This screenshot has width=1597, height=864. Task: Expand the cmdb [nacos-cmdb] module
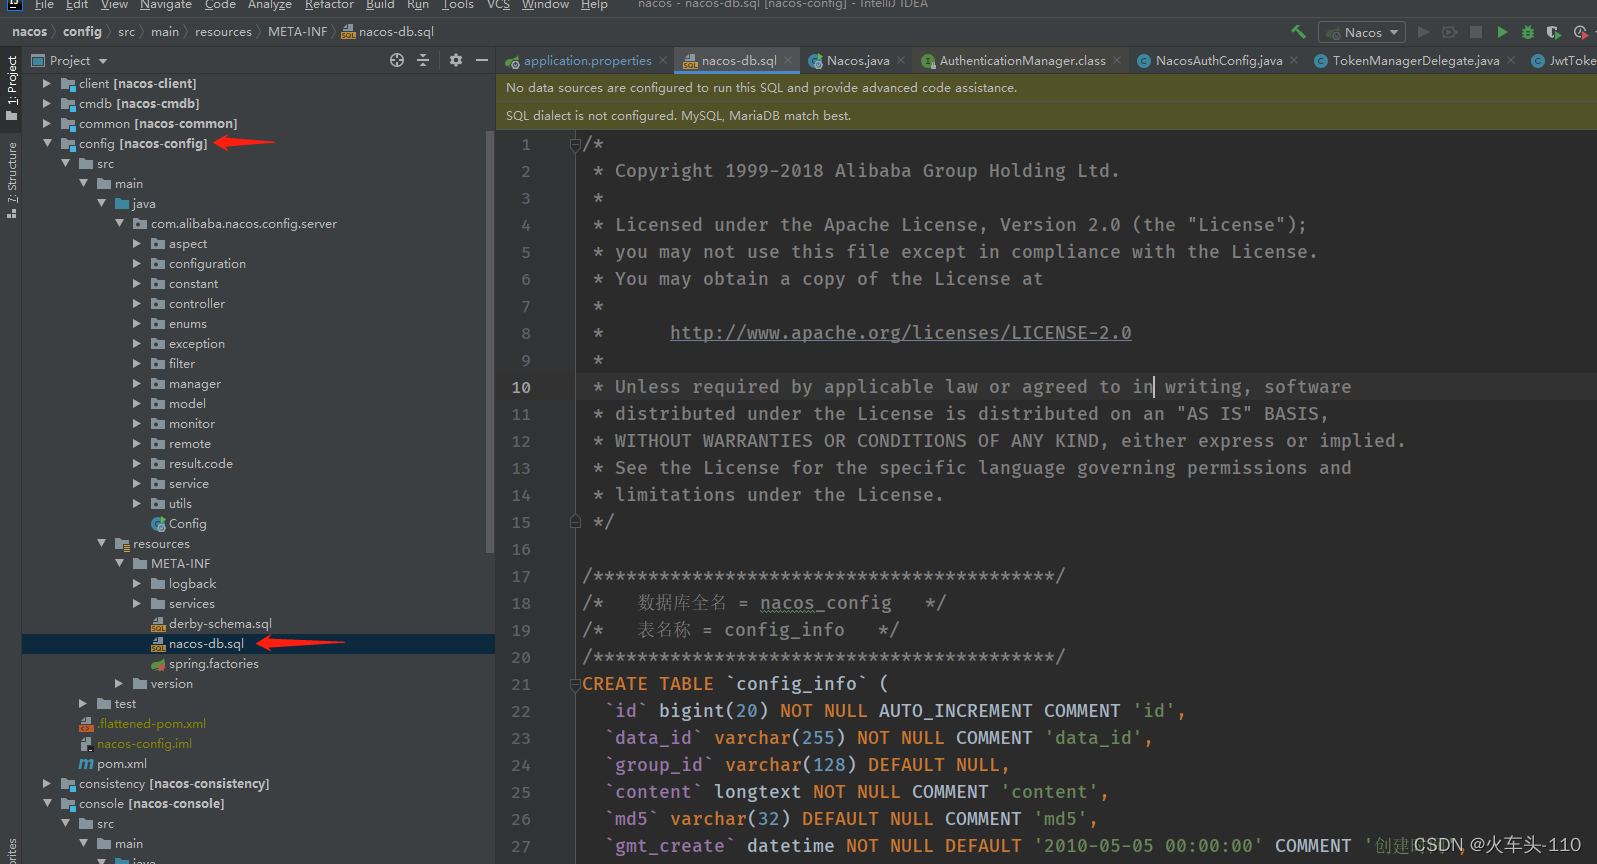tap(46, 104)
